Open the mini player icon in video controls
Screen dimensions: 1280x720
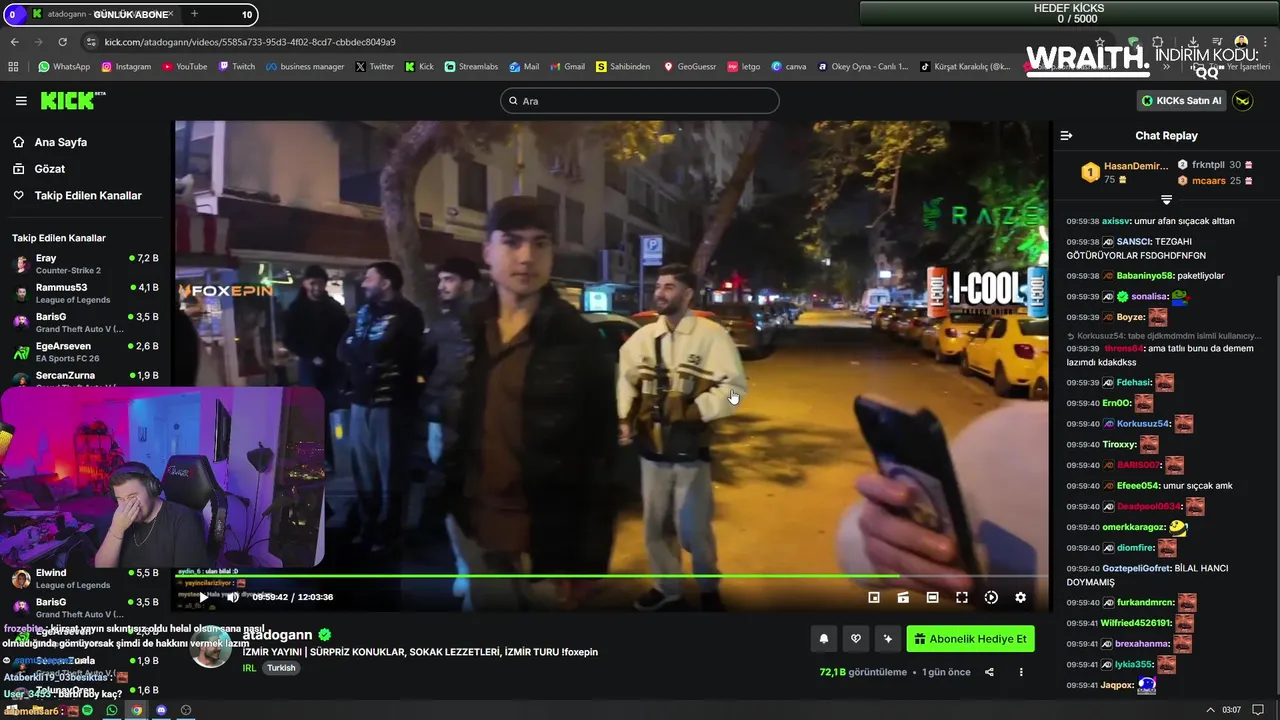(x=874, y=597)
